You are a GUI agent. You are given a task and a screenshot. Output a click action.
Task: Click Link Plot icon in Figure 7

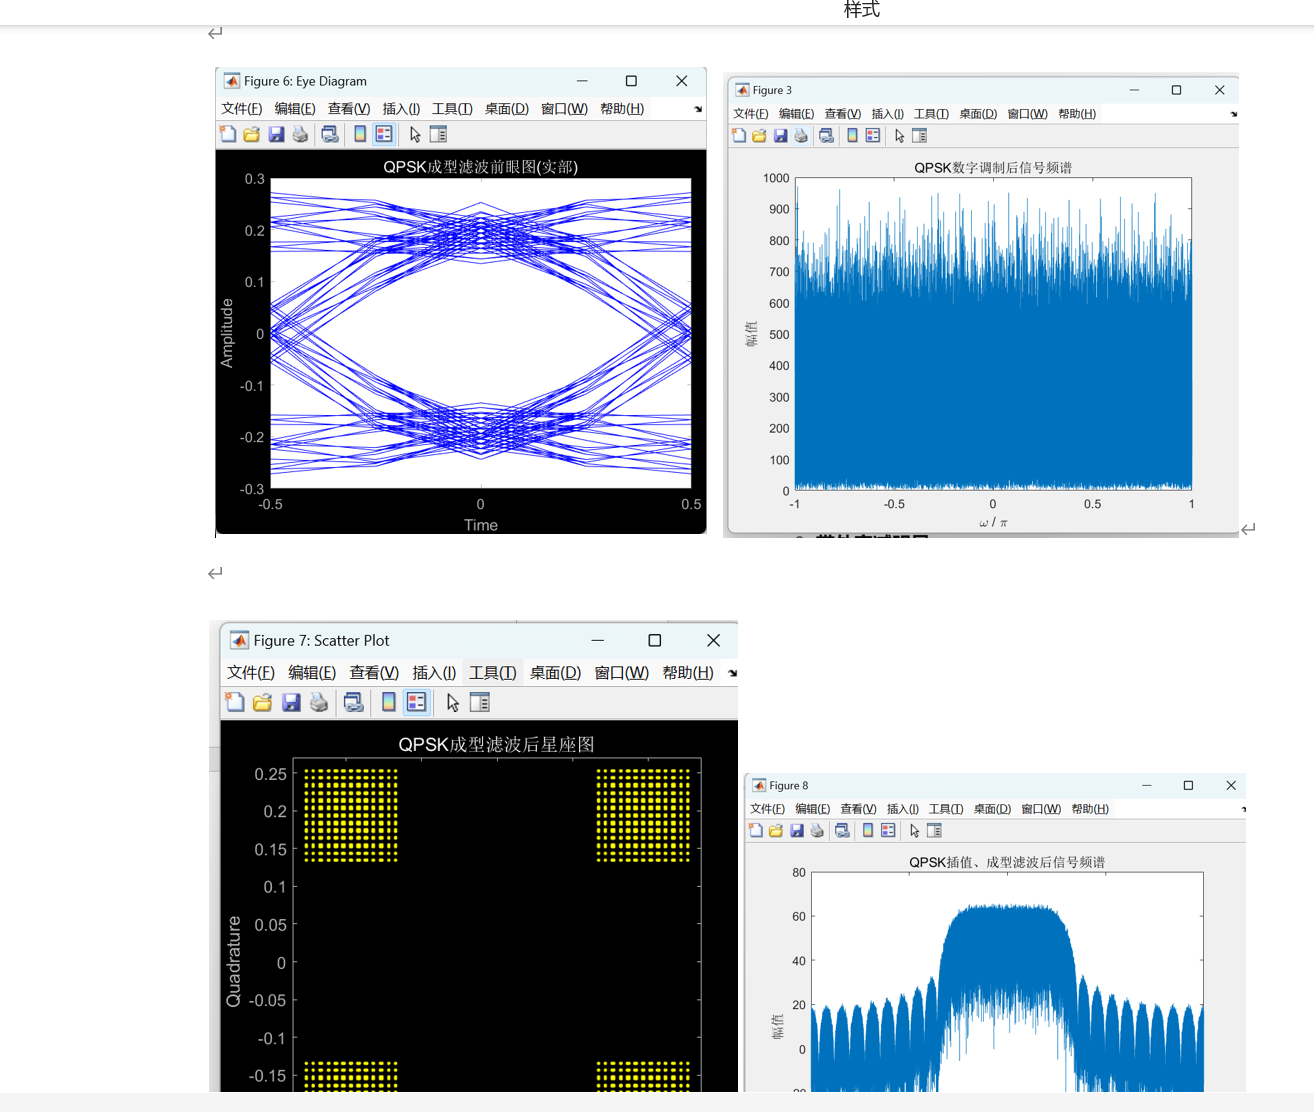pyautogui.click(x=353, y=702)
